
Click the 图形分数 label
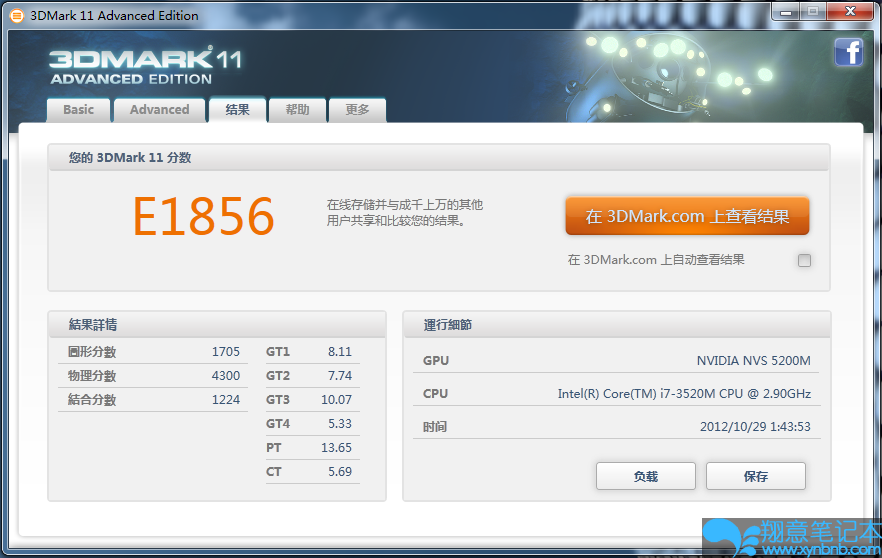[92, 352]
